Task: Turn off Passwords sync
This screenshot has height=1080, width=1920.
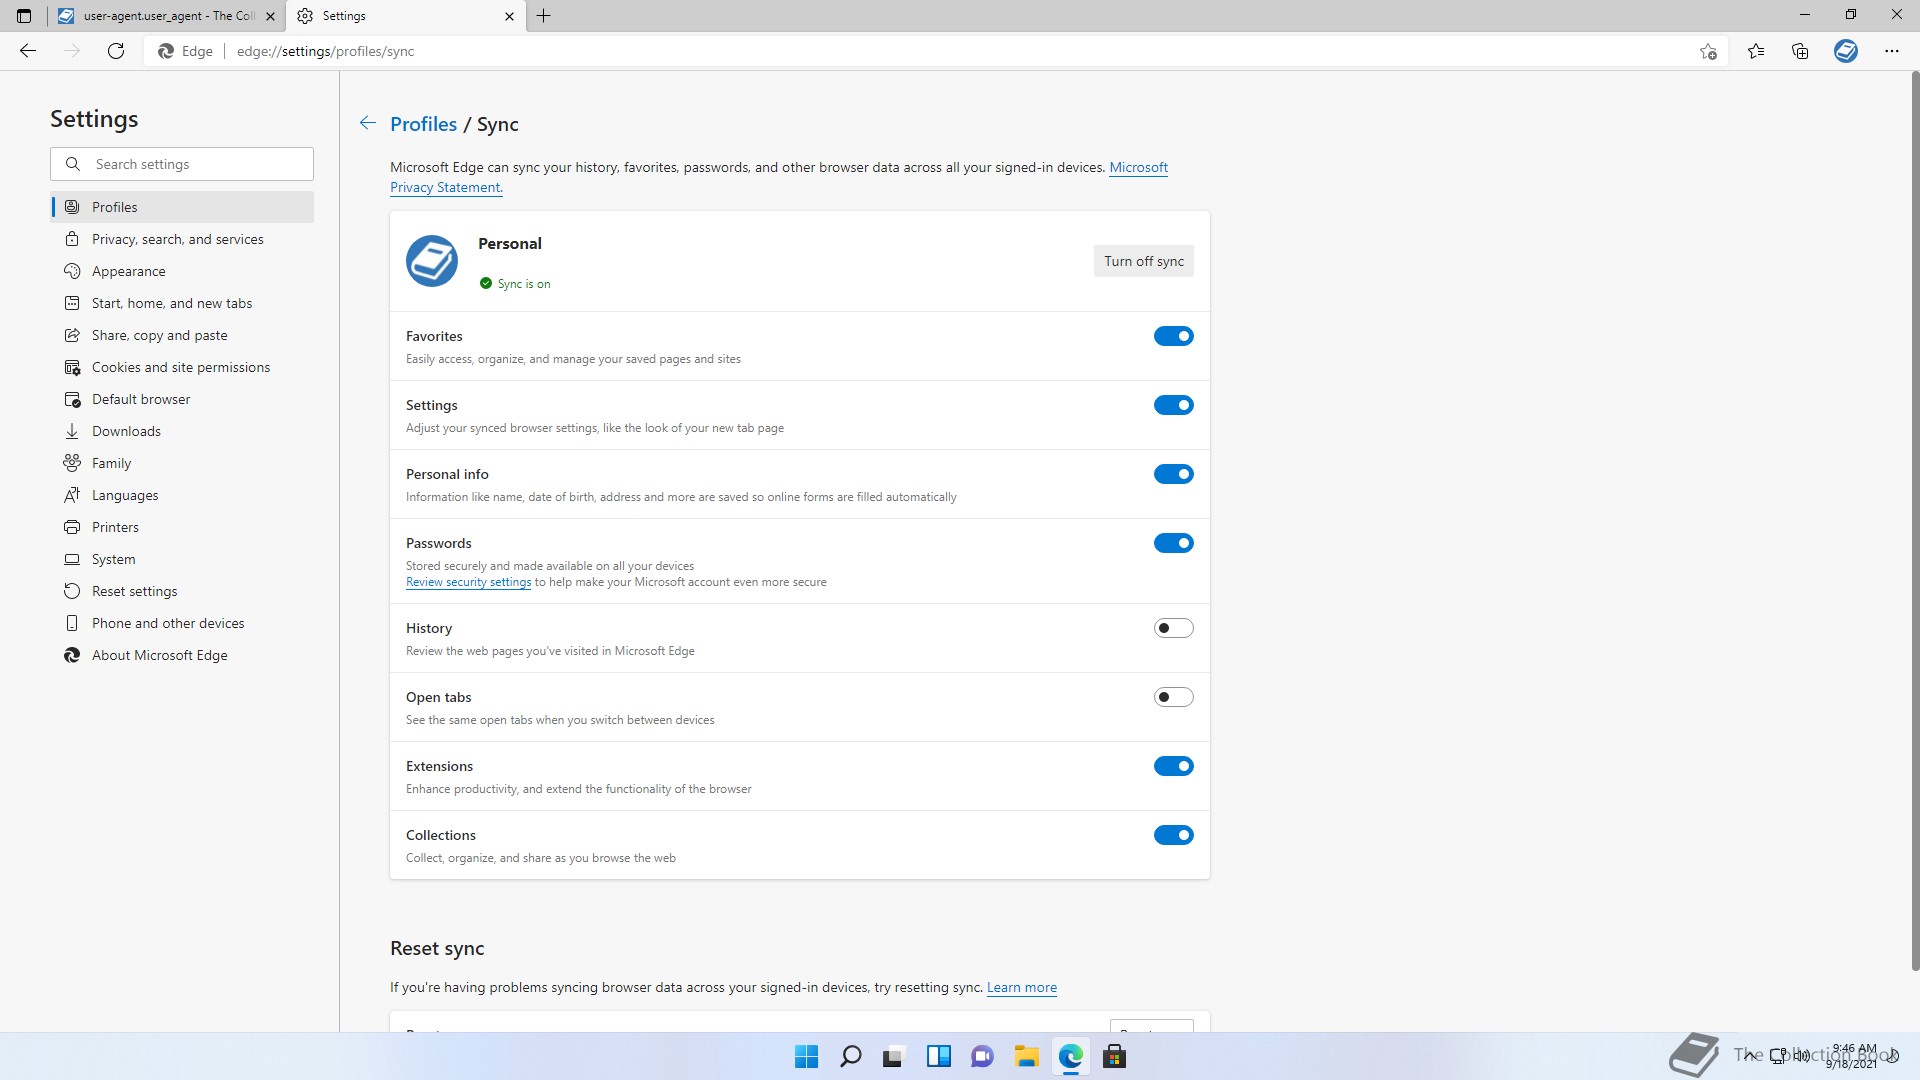Action: tap(1174, 543)
